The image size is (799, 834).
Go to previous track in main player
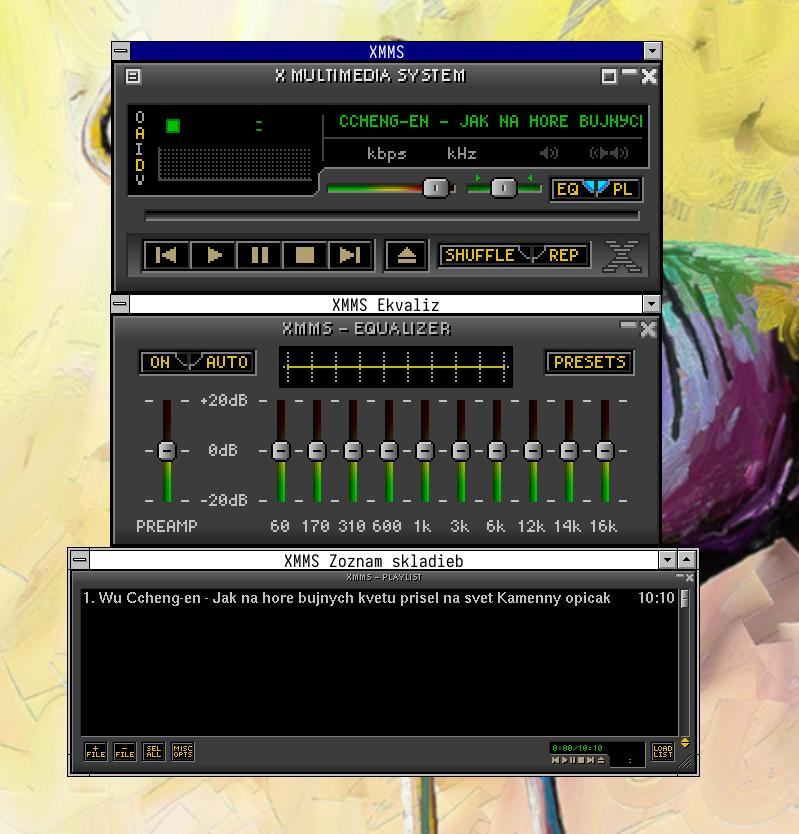click(166, 255)
